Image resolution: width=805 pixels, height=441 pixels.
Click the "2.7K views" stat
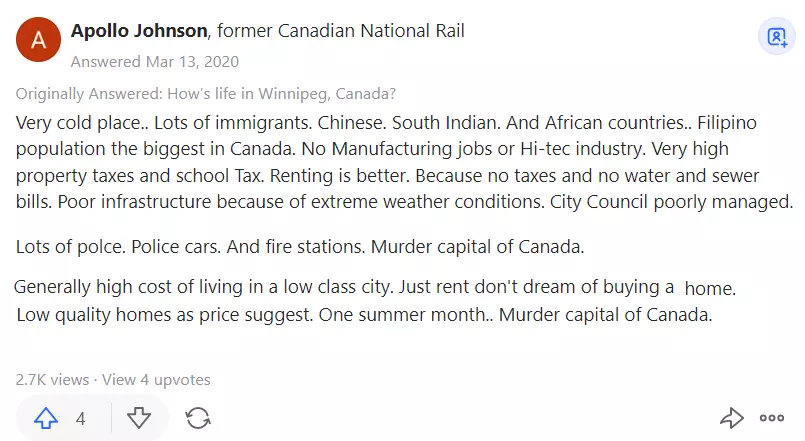click(x=52, y=380)
